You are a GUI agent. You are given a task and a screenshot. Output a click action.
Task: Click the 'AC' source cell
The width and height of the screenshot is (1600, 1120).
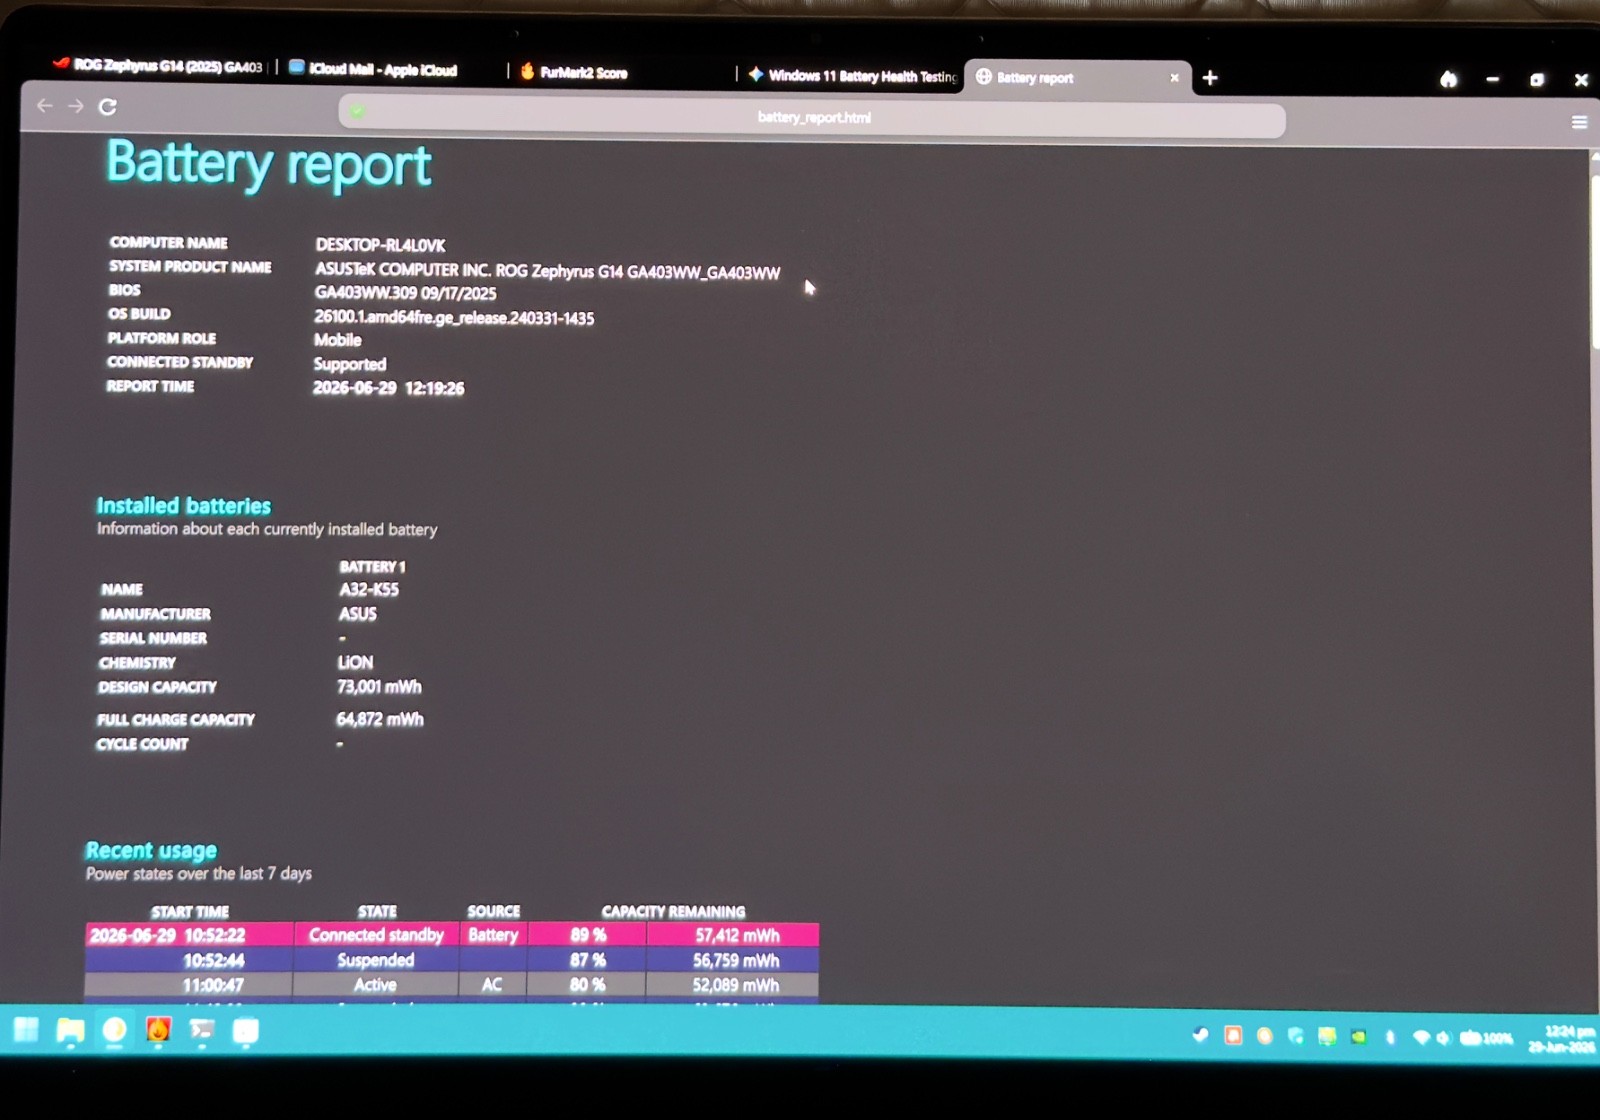click(492, 985)
